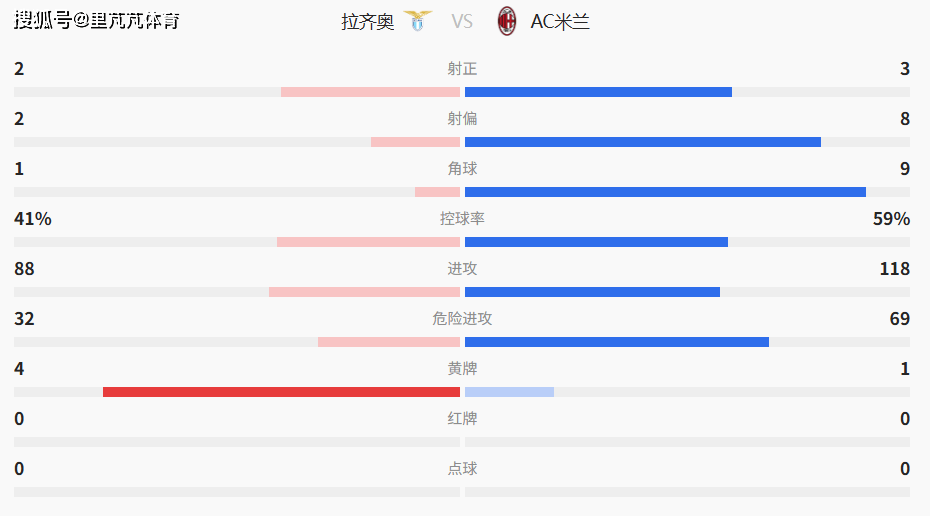Click the Lazio team crest icon
Viewport: 930px width, 516px height.
pyautogui.click(x=418, y=20)
